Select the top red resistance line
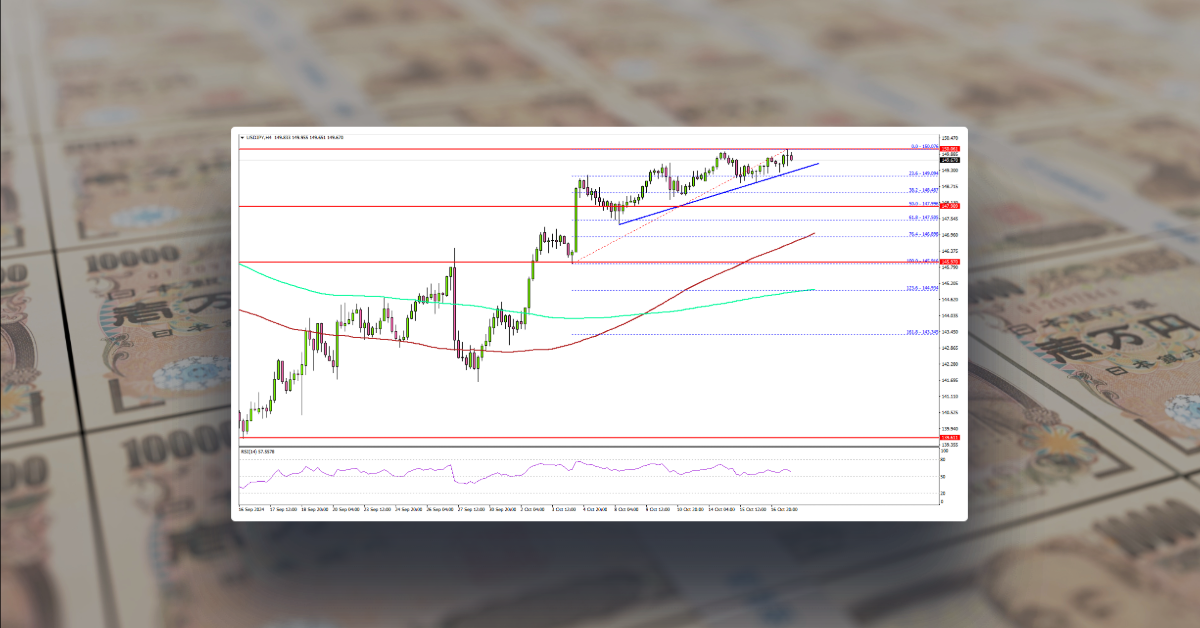 coord(600,148)
